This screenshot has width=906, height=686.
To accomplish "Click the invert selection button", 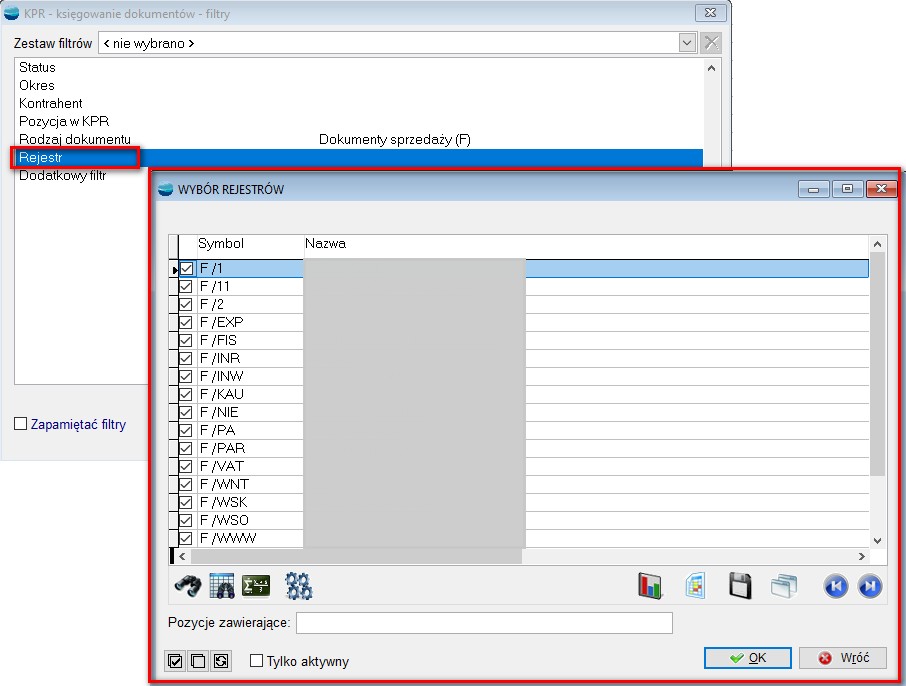I will click(220, 661).
